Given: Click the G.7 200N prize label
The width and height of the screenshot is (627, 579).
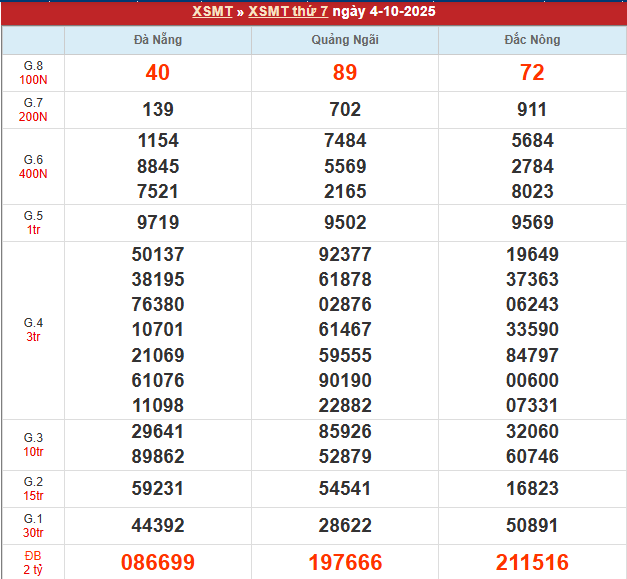Looking at the screenshot, I should [x=33, y=110].
